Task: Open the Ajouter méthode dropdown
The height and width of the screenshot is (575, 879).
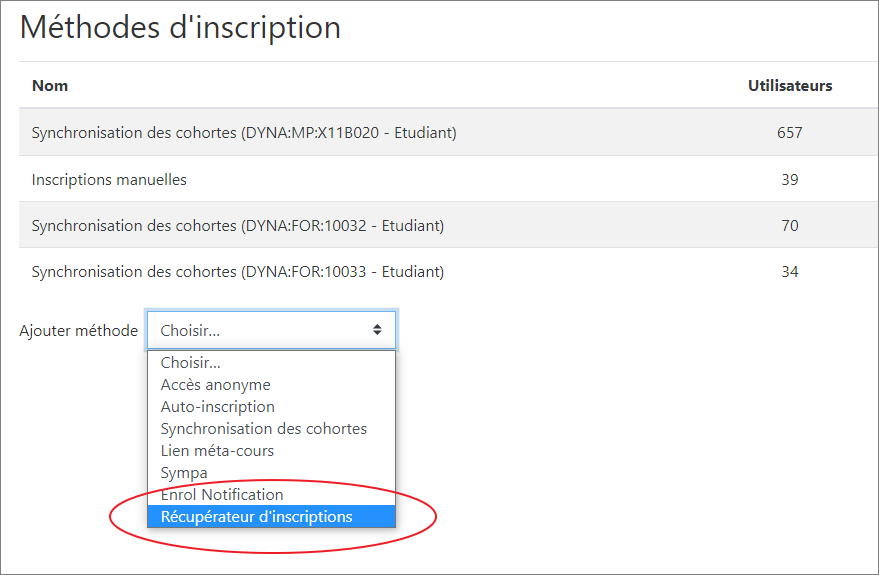Action: click(x=270, y=330)
